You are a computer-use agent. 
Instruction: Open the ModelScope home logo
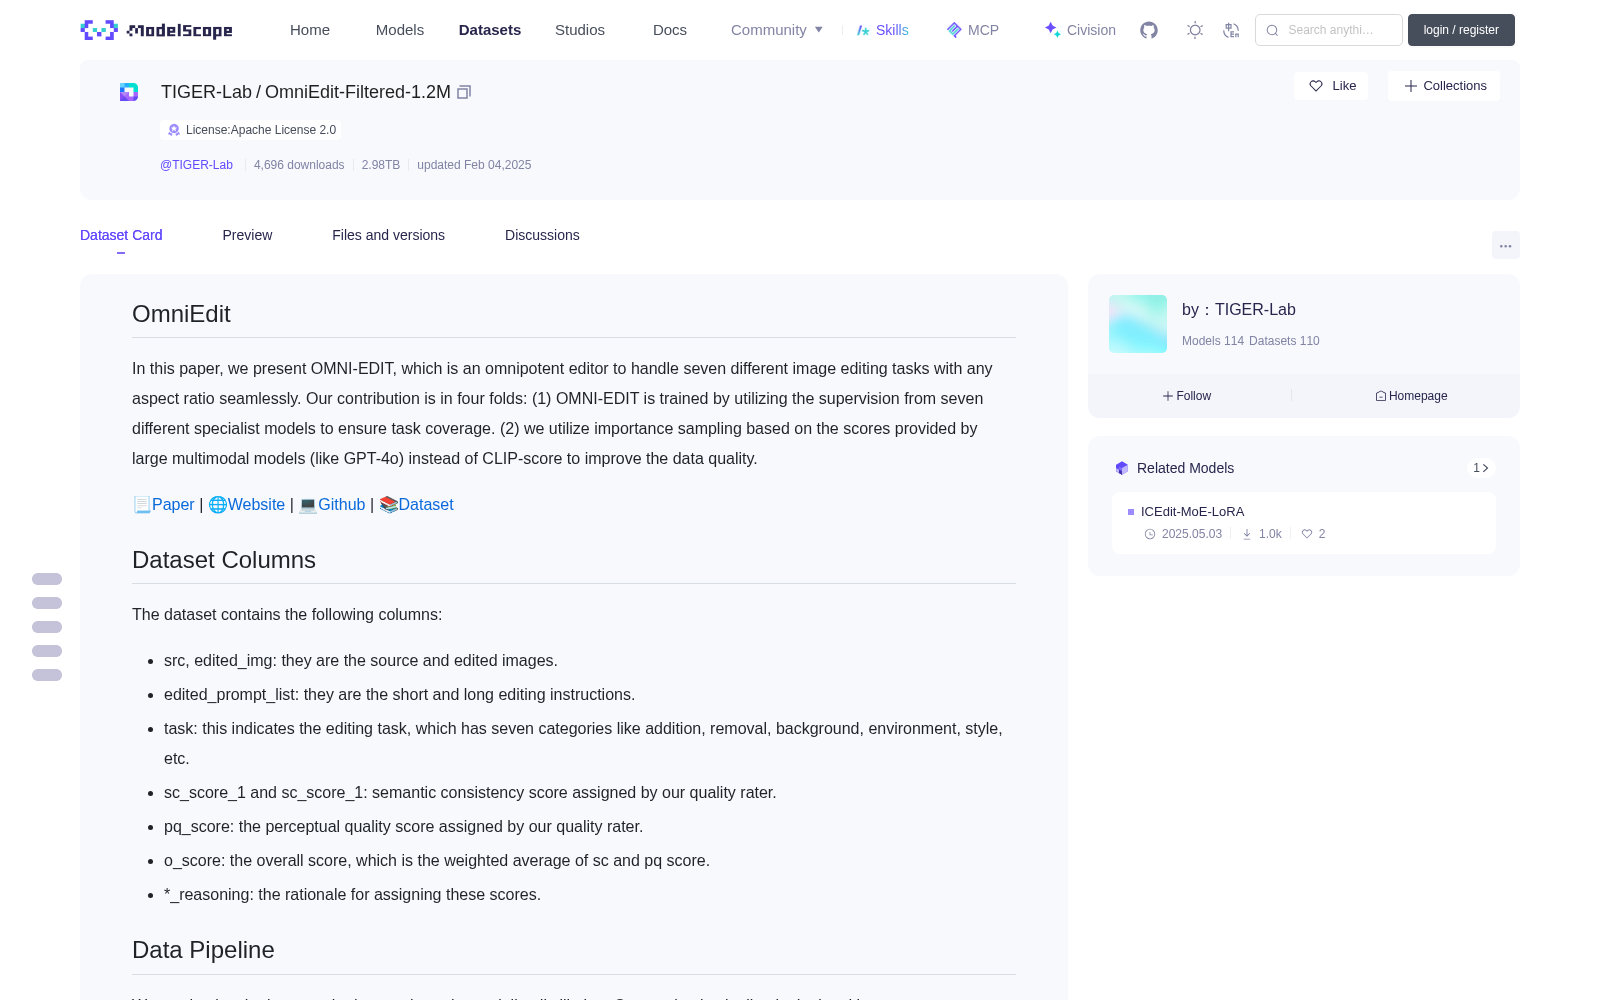157,30
